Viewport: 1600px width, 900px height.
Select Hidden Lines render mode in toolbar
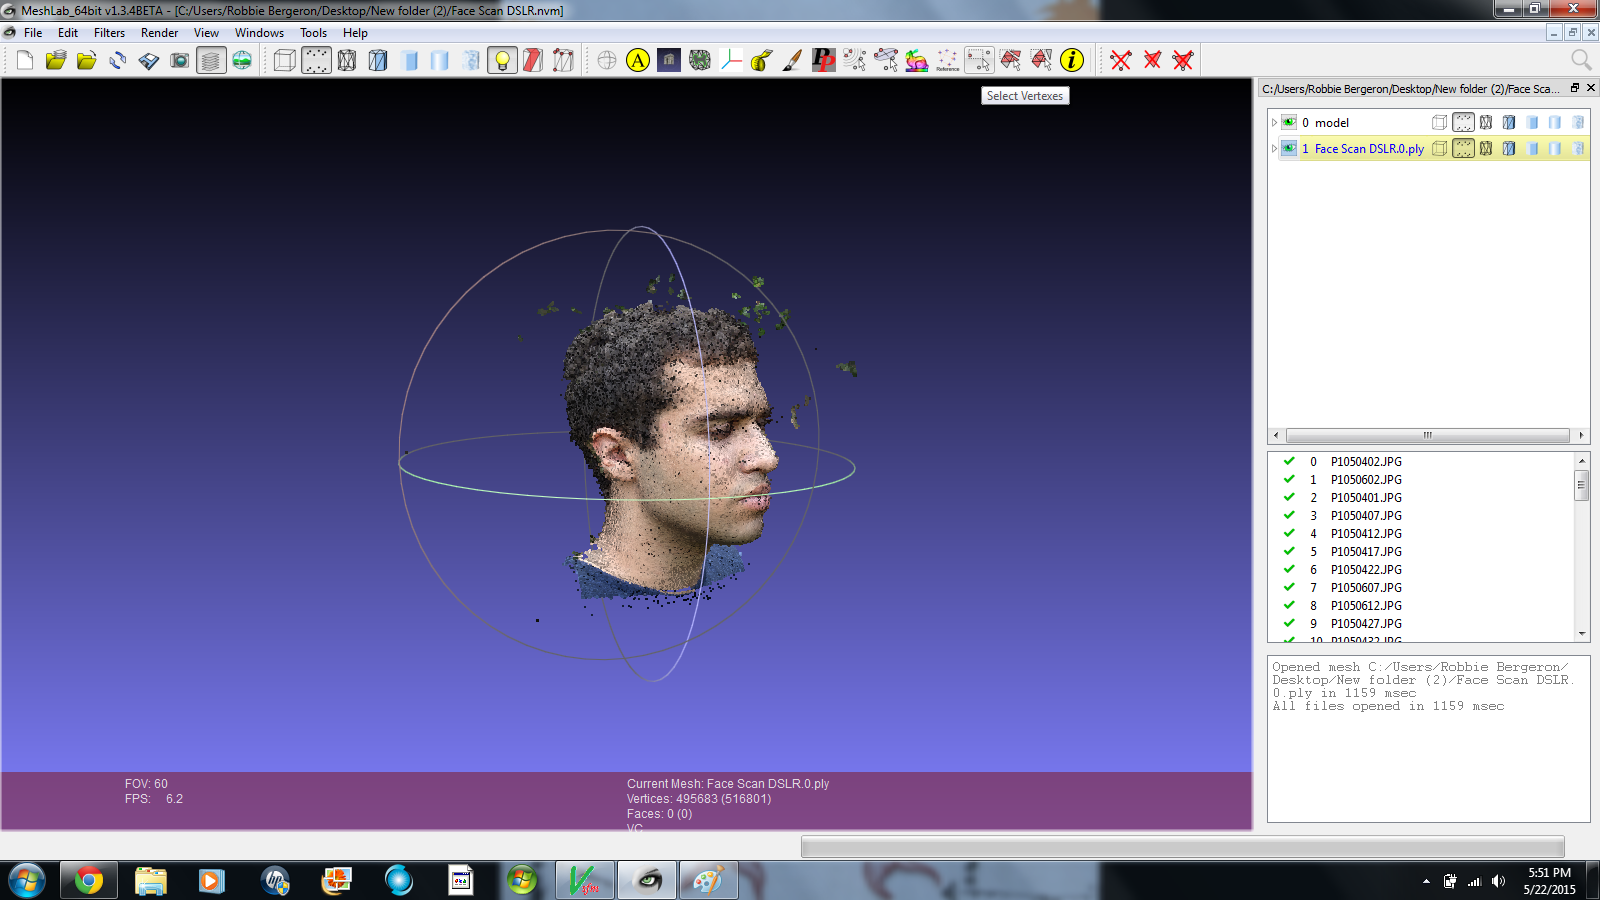[378, 60]
